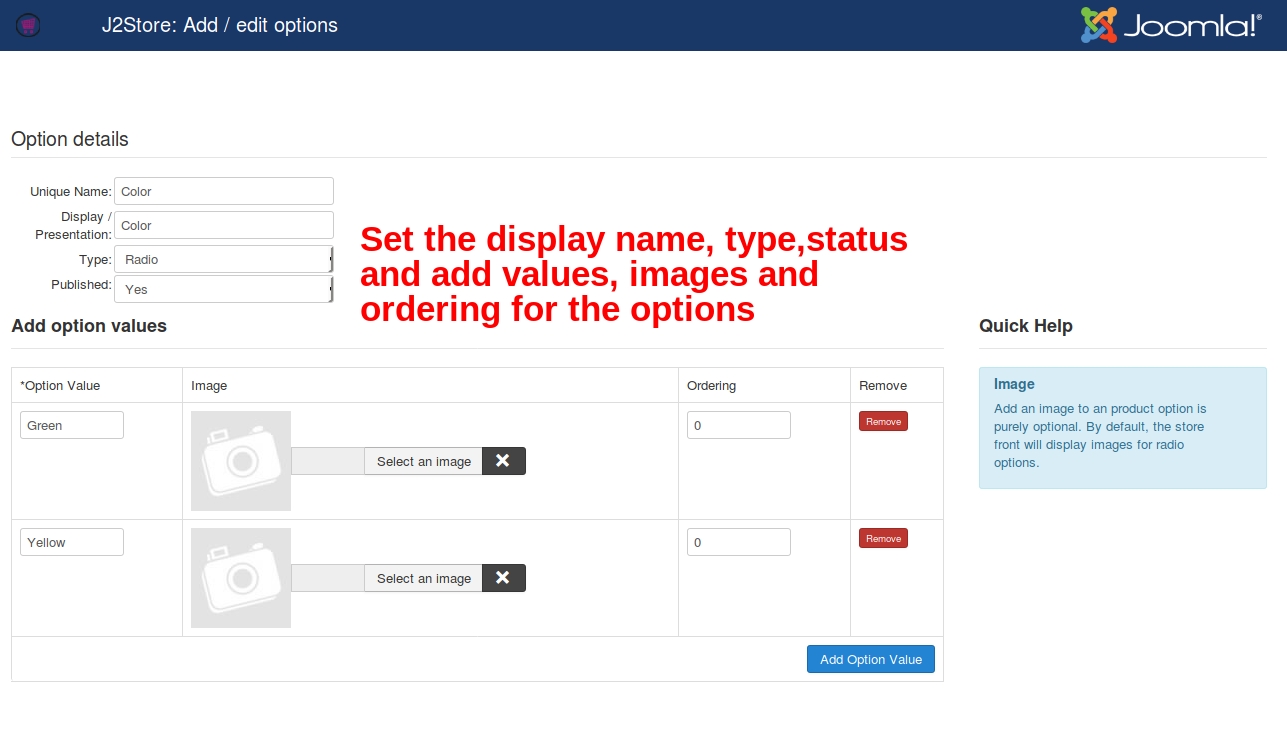
Task: Click the Quick Help description paragraph
Action: coord(1100,436)
